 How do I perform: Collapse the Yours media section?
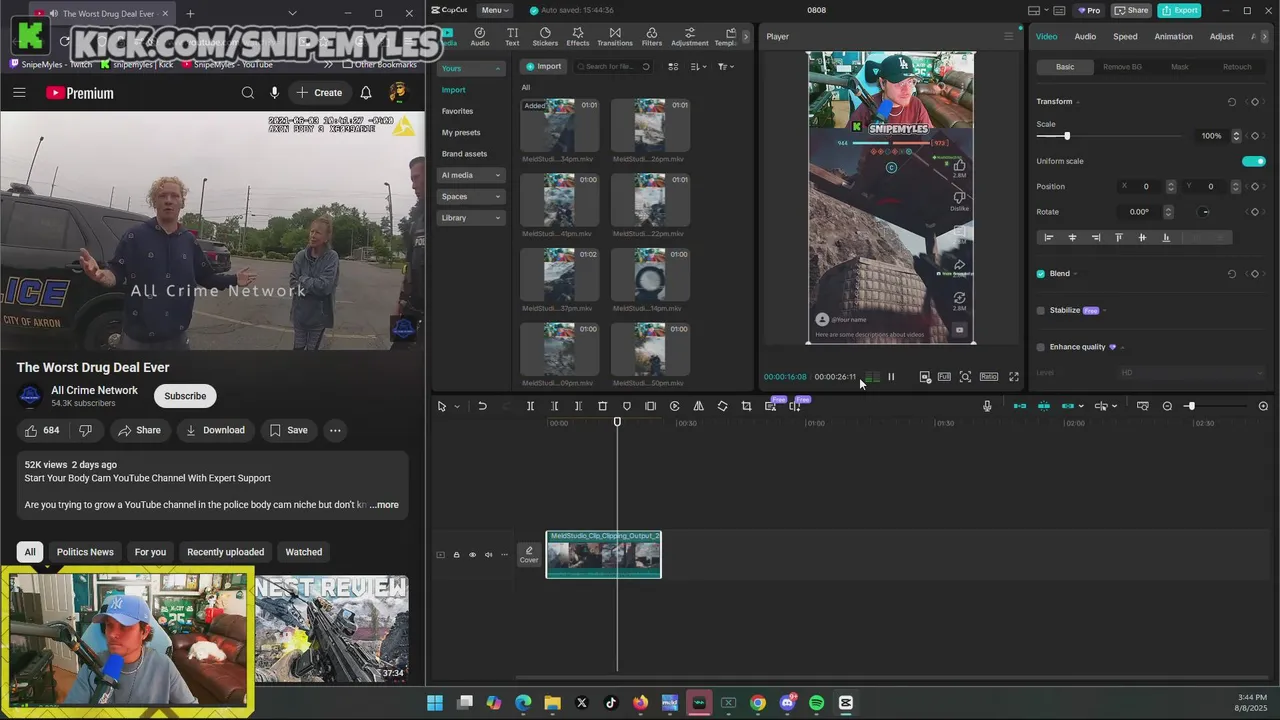471,69
